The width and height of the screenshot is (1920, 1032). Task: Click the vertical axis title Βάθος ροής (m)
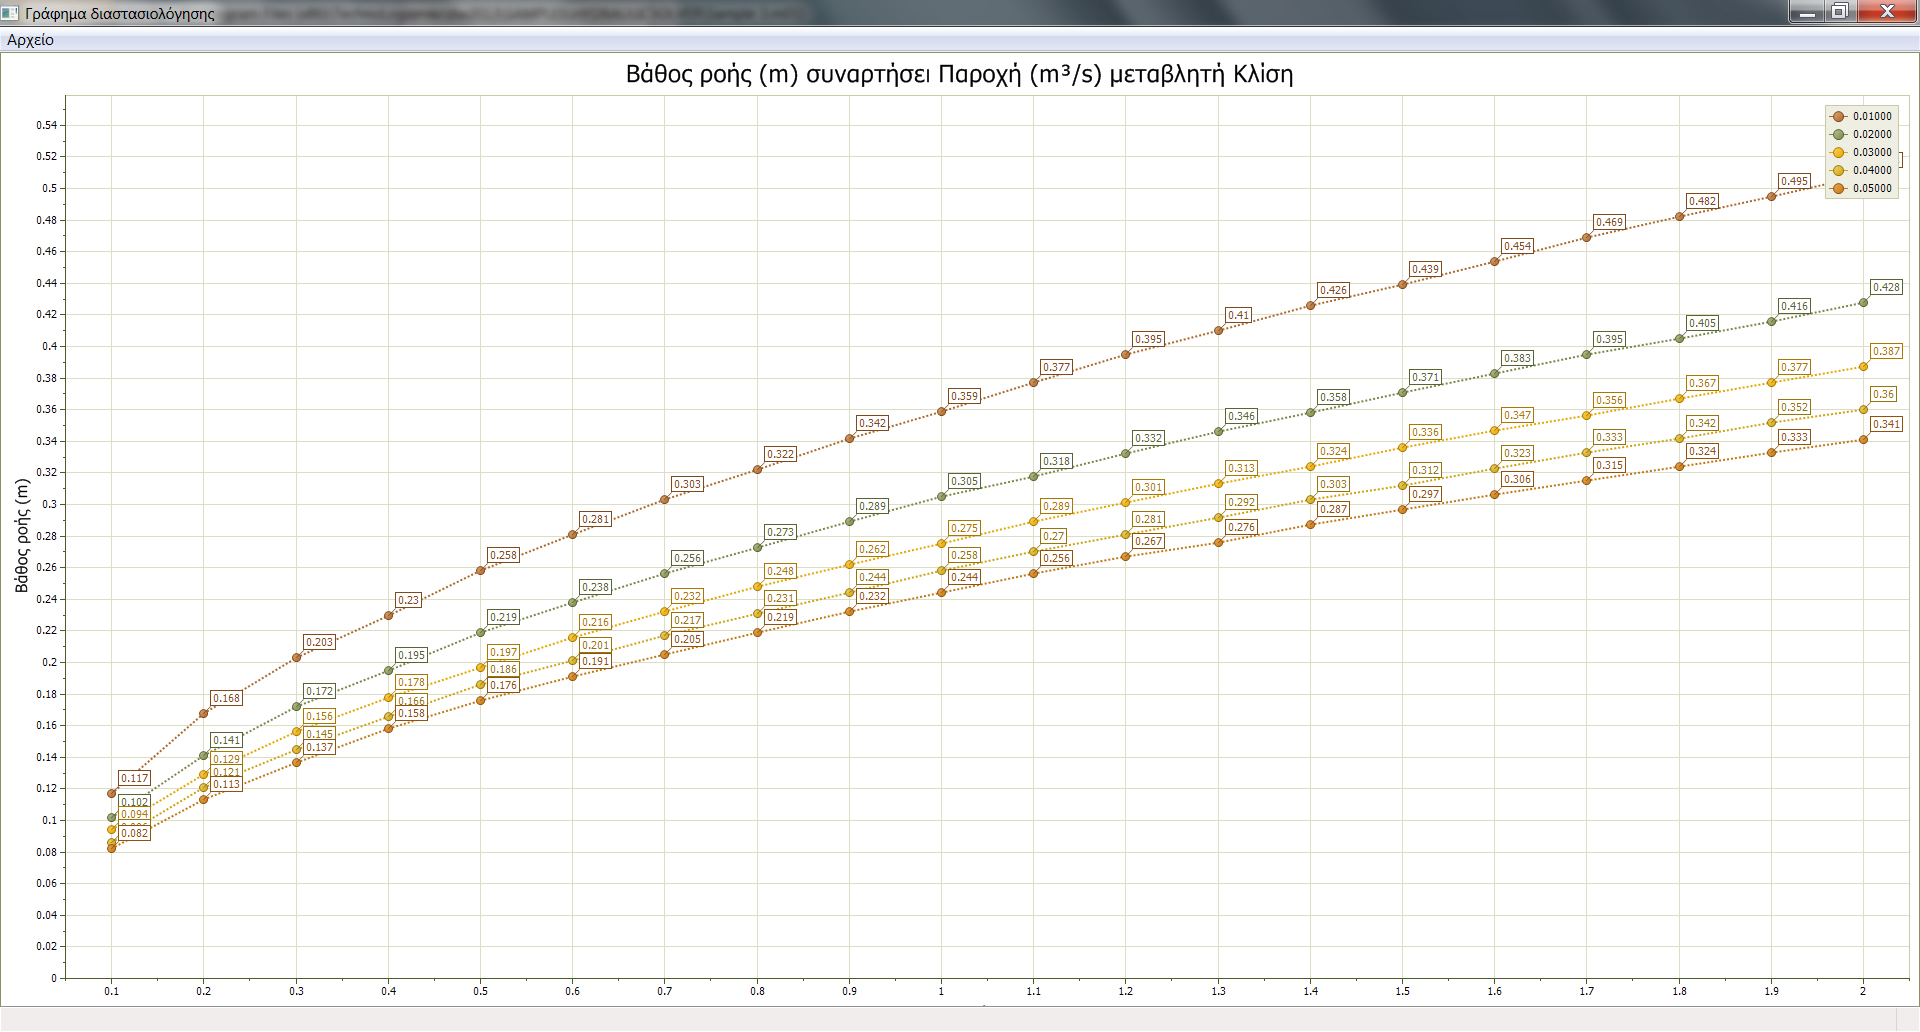point(22,535)
